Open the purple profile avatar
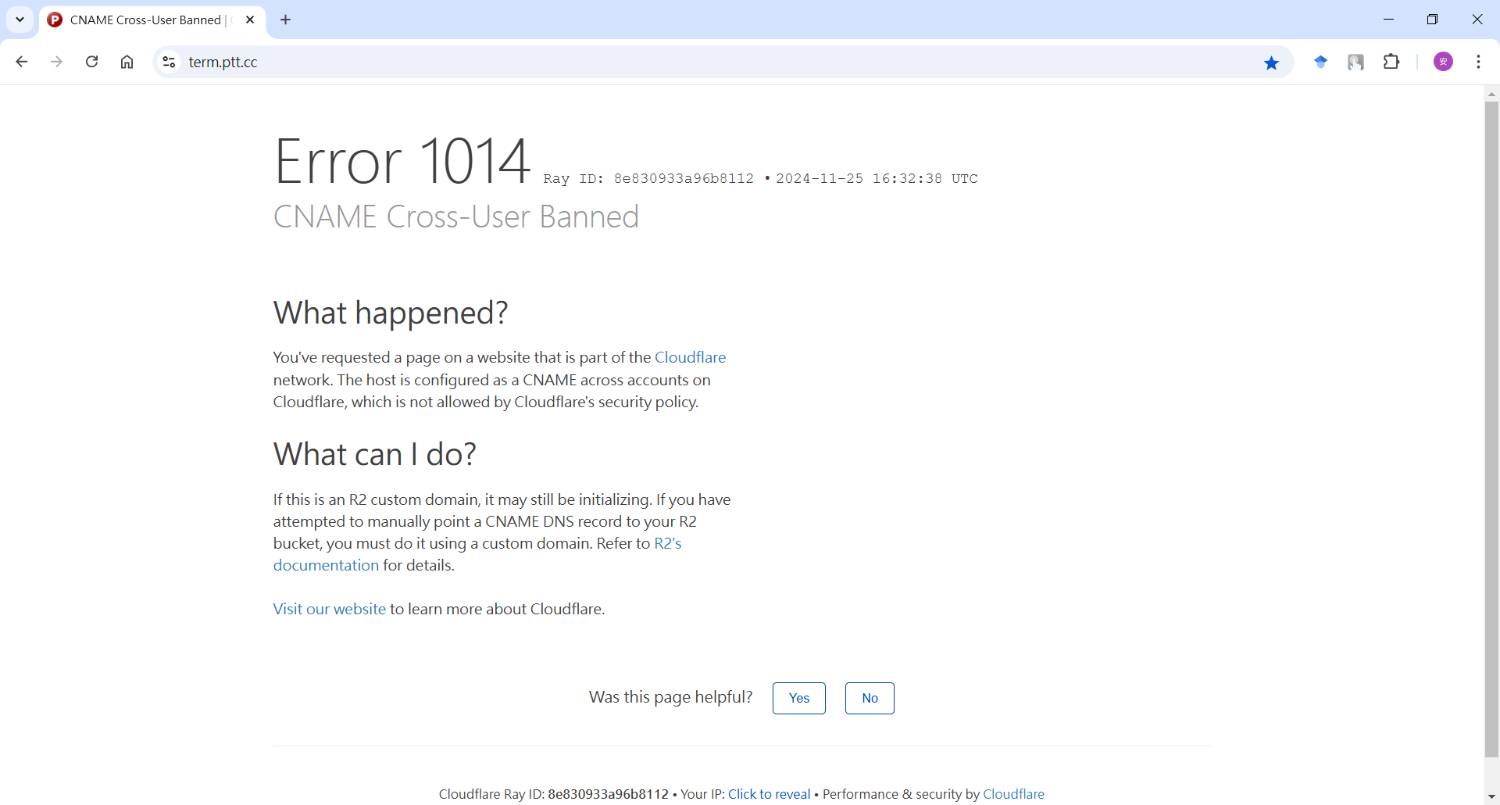Screen dimensions: 1500x805 point(1443,62)
